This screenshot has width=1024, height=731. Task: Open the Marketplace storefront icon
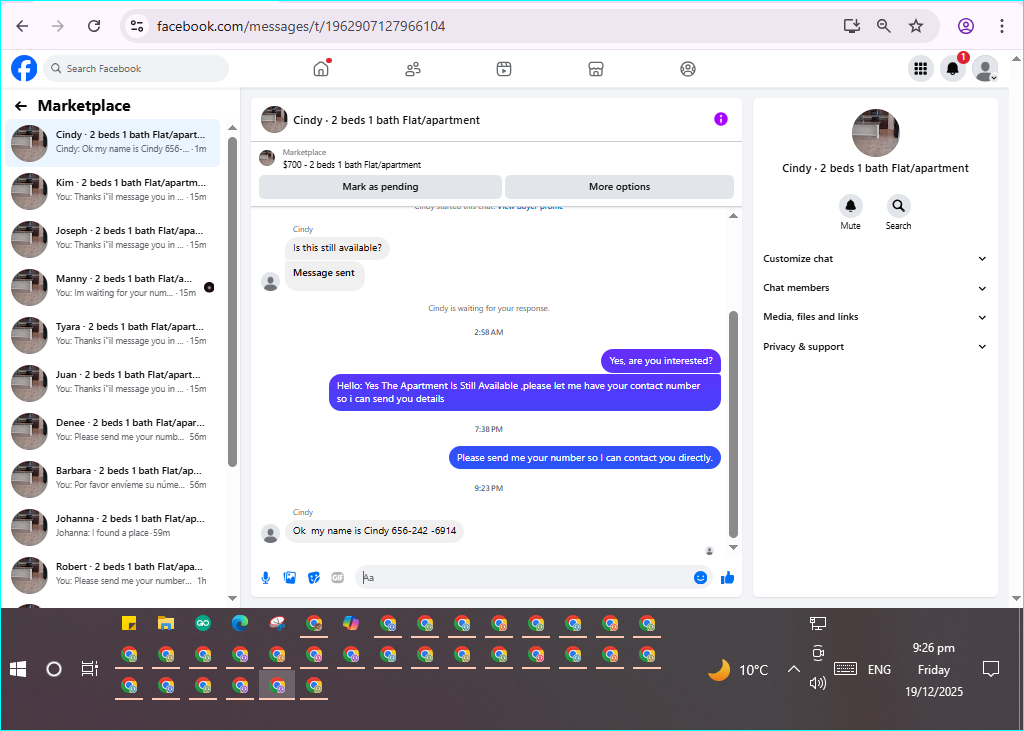pyautogui.click(x=596, y=69)
